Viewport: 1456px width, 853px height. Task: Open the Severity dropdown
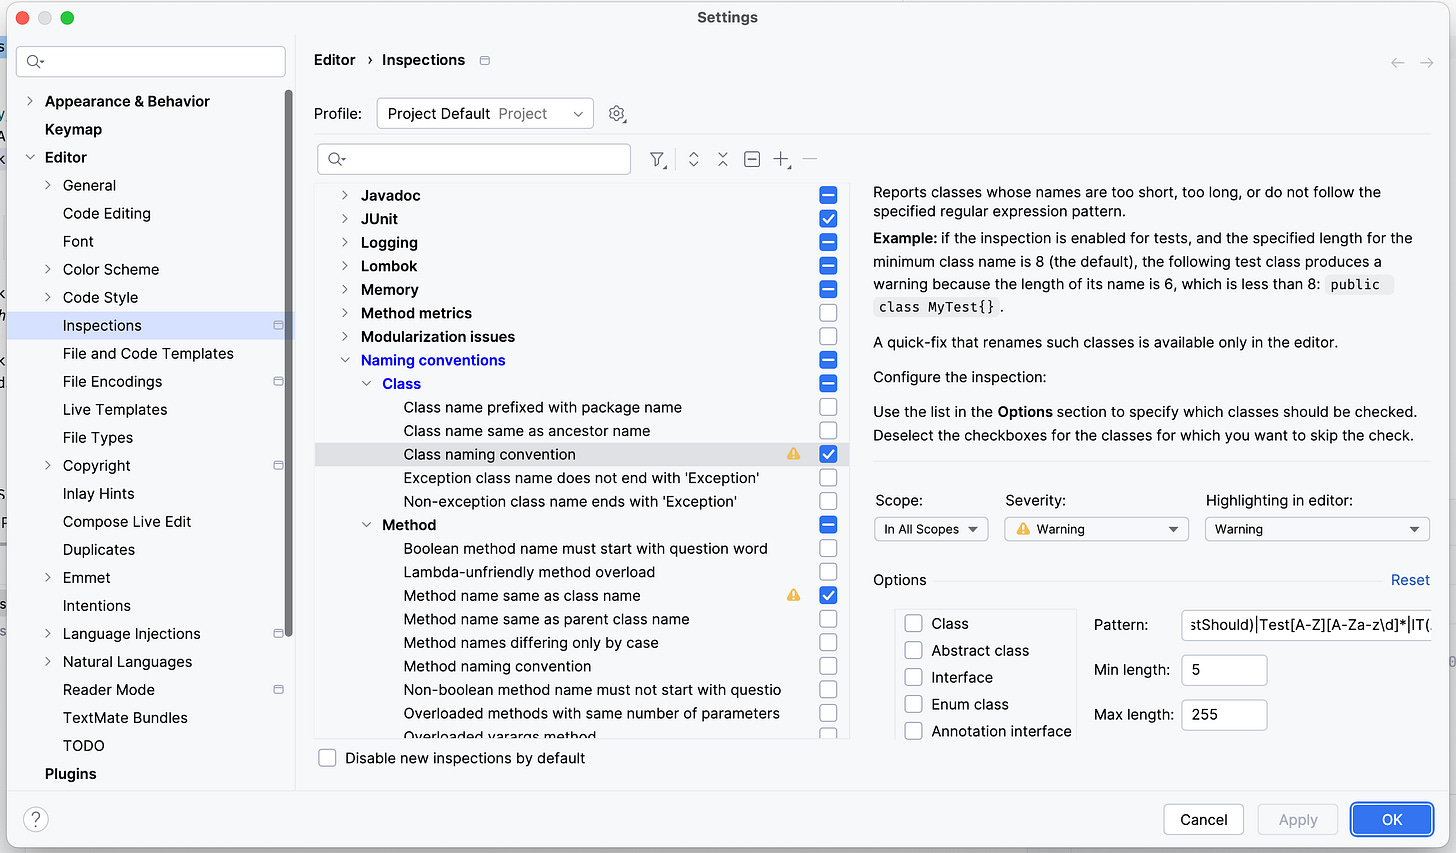[1096, 529]
